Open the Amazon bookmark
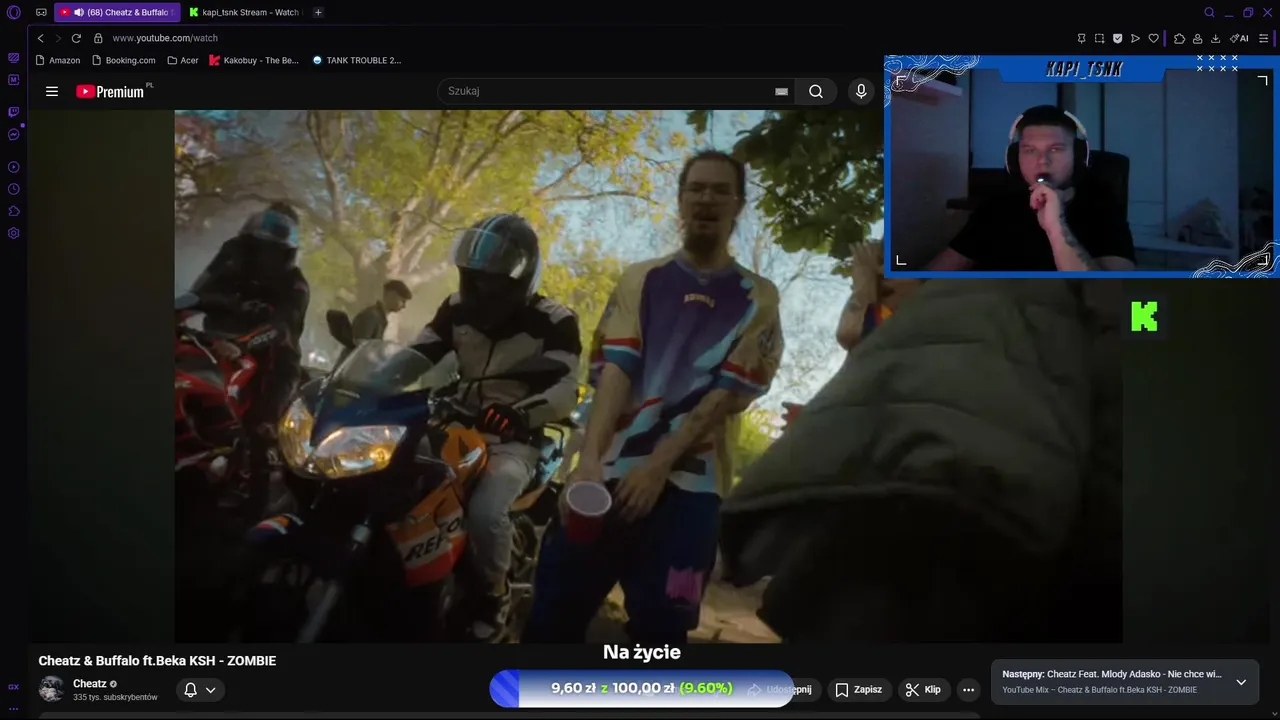Screen dimensions: 1280x720 click(x=58, y=60)
